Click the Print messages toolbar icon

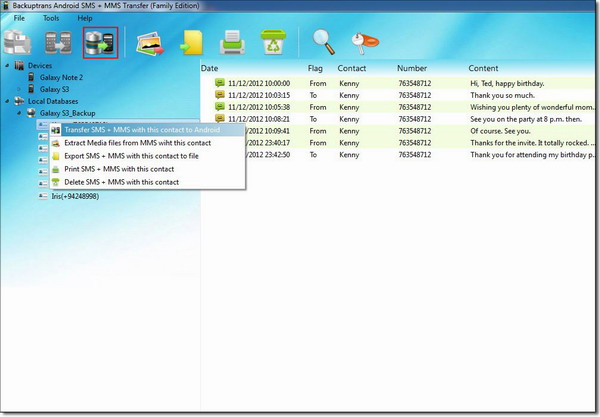click(x=232, y=42)
